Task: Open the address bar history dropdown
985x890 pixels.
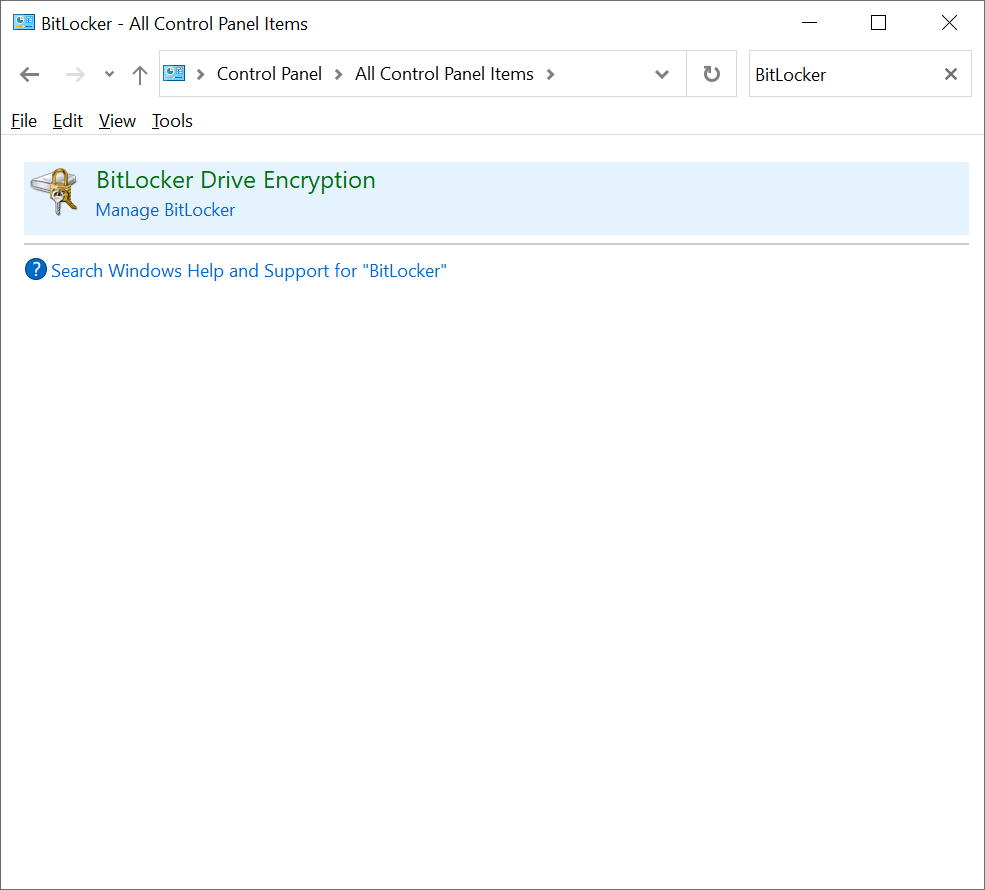Action: pyautogui.click(x=661, y=74)
